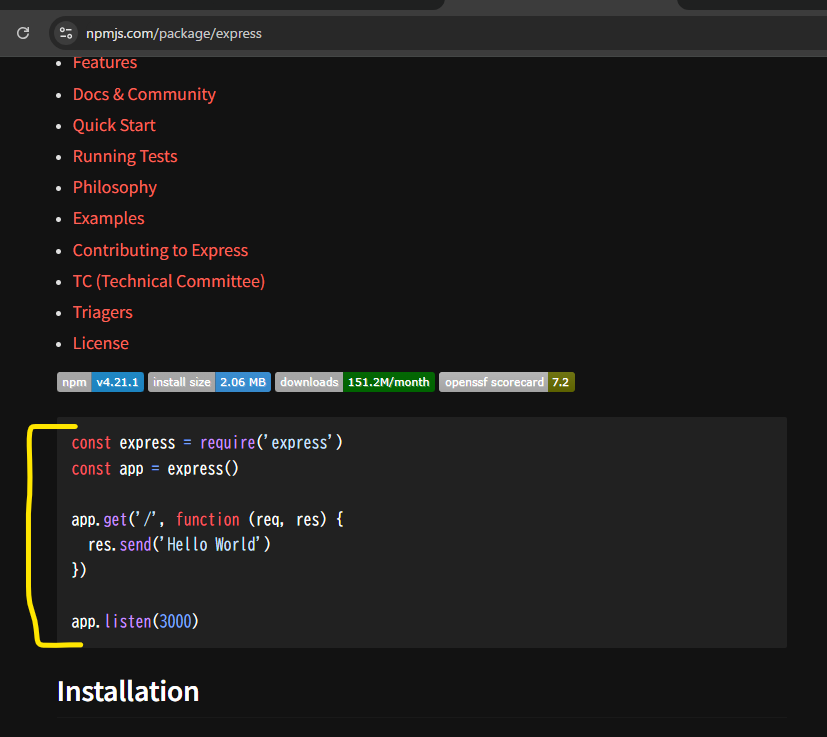Open the downloads 151.2M/month badge
The height and width of the screenshot is (737, 827).
(x=355, y=382)
